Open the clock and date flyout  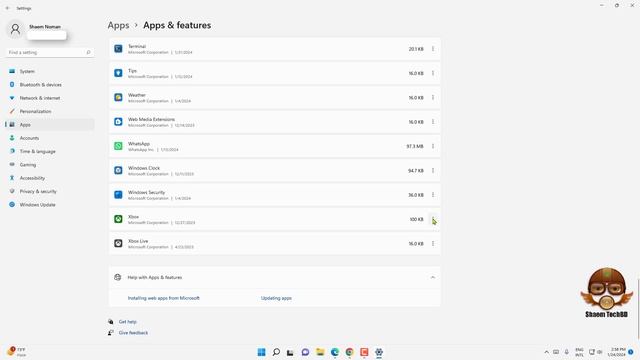[x=617, y=352]
